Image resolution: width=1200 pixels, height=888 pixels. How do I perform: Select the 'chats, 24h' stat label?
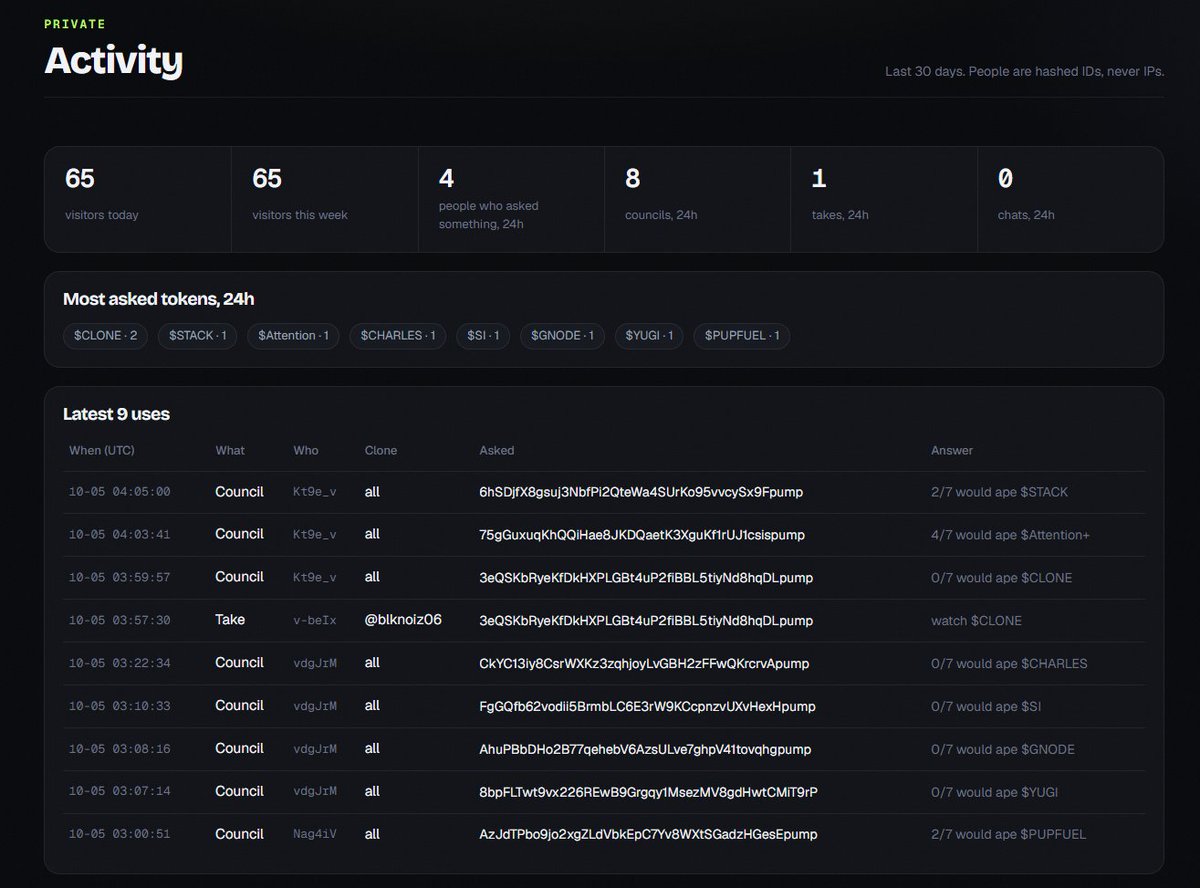coord(1026,215)
